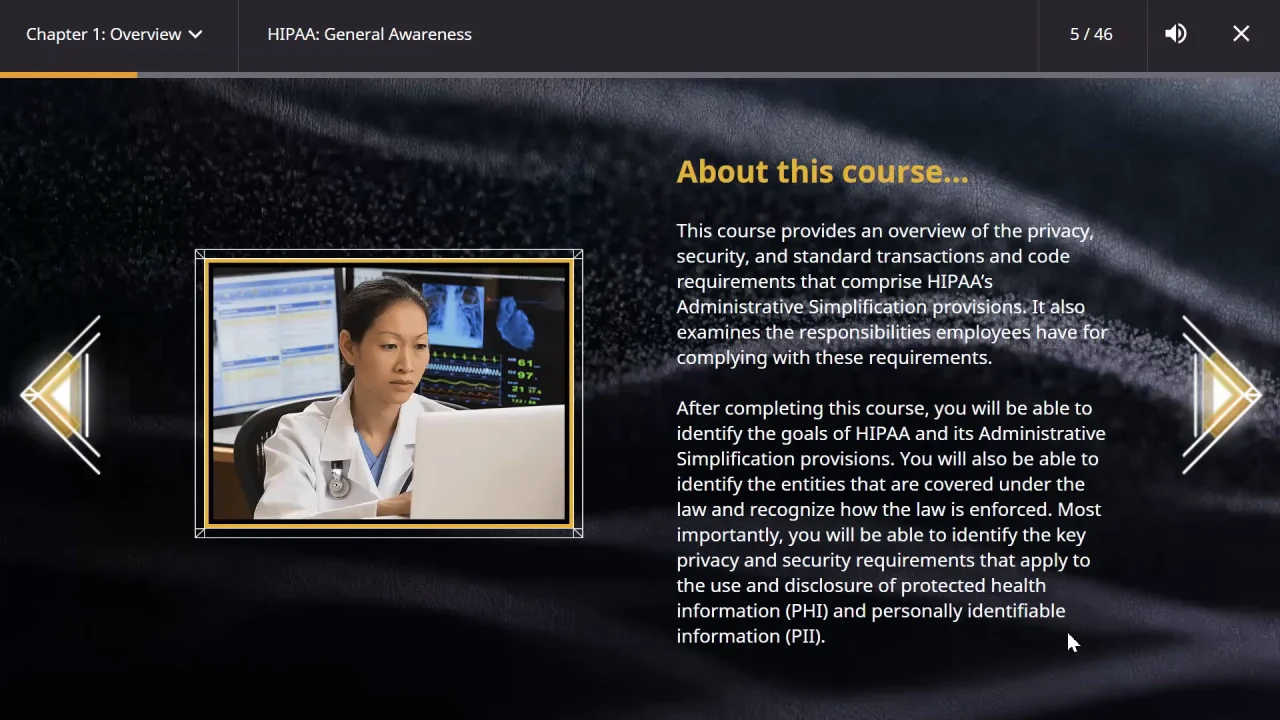Mute the course audio speaker icon
Screen dimensions: 1280x720
(x=1176, y=34)
